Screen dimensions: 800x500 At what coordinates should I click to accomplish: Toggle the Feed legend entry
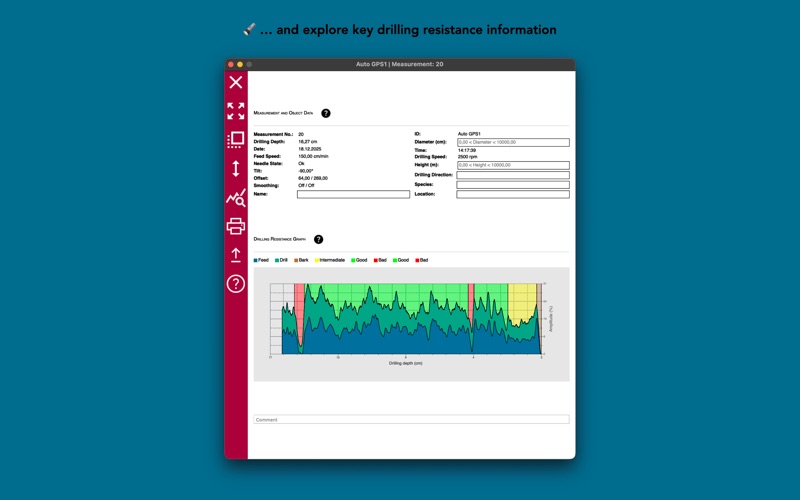click(261, 260)
